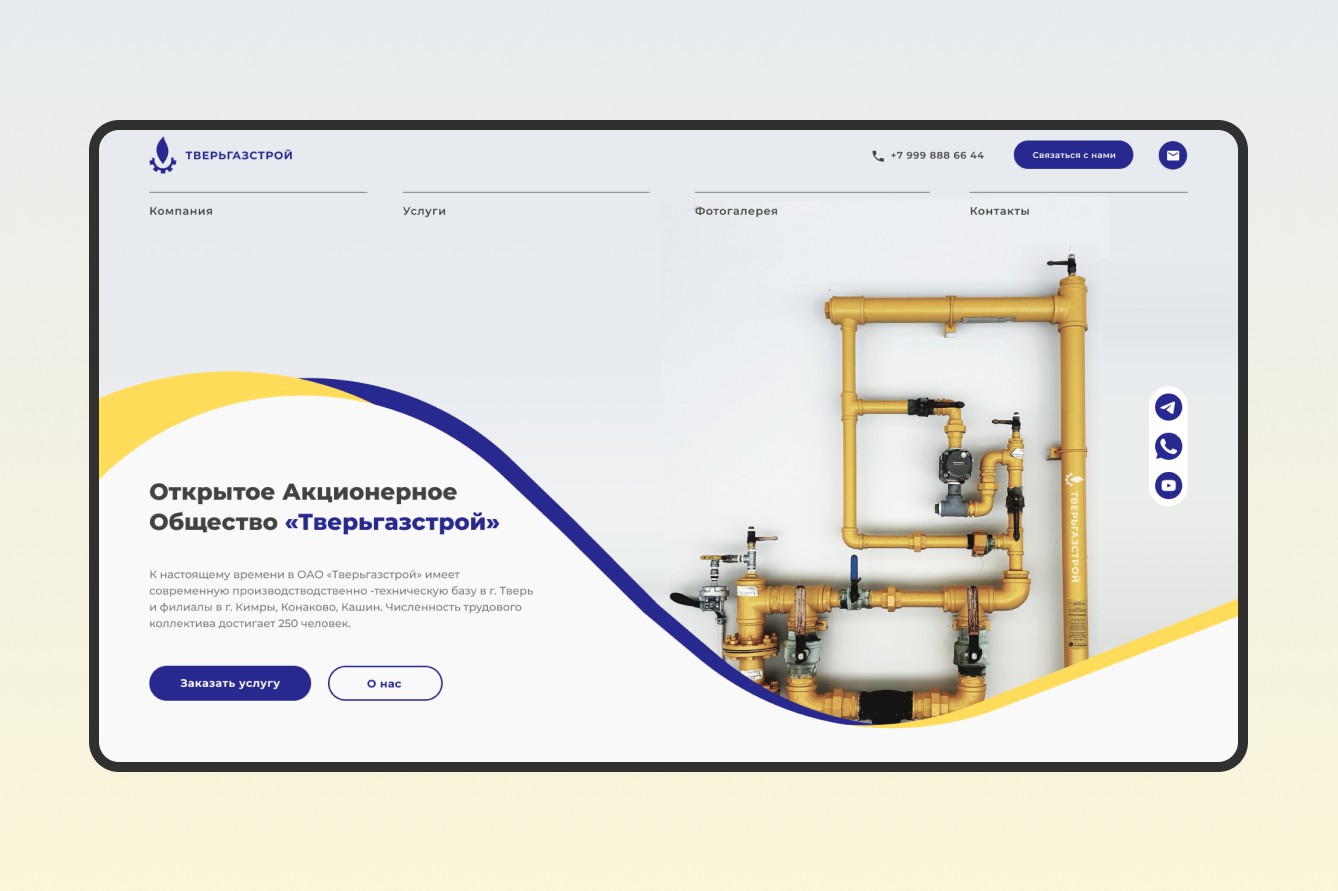Call the +7 999 888 66 44 number link
Image resolution: width=1338 pixels, height=891 pixels.
tap(937, 156)
